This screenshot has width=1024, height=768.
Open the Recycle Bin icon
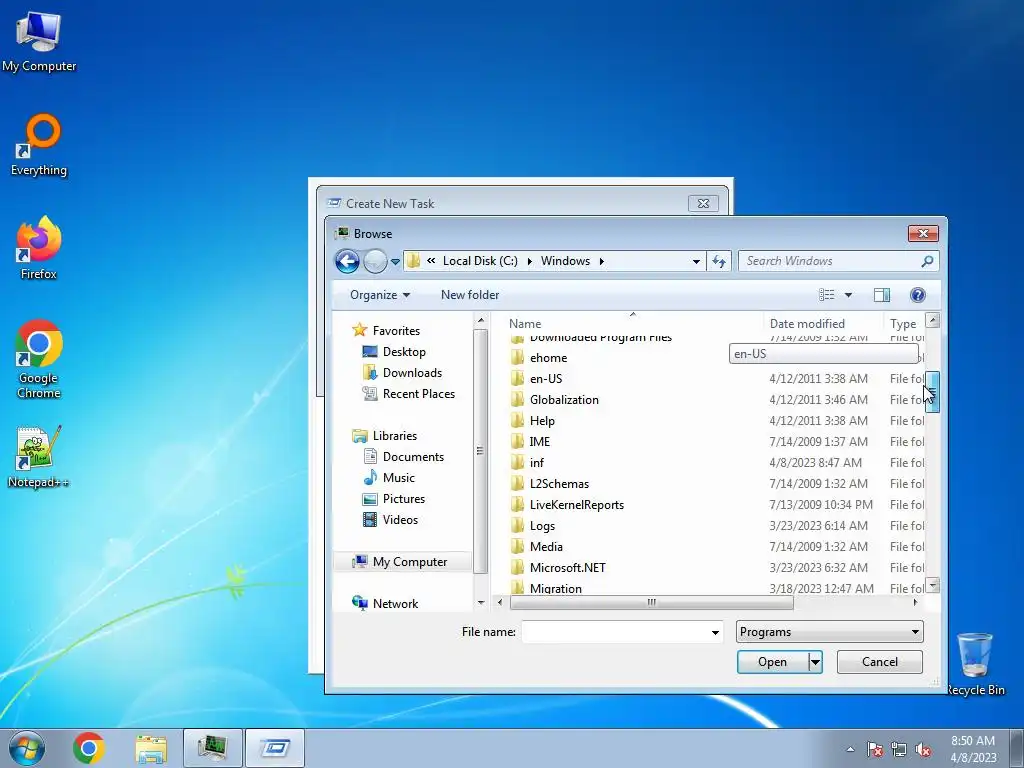pyautogui.click(x=975, y=664)
